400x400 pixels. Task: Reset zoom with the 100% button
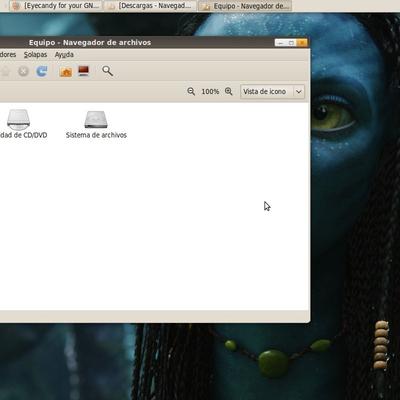click(210, 91)
